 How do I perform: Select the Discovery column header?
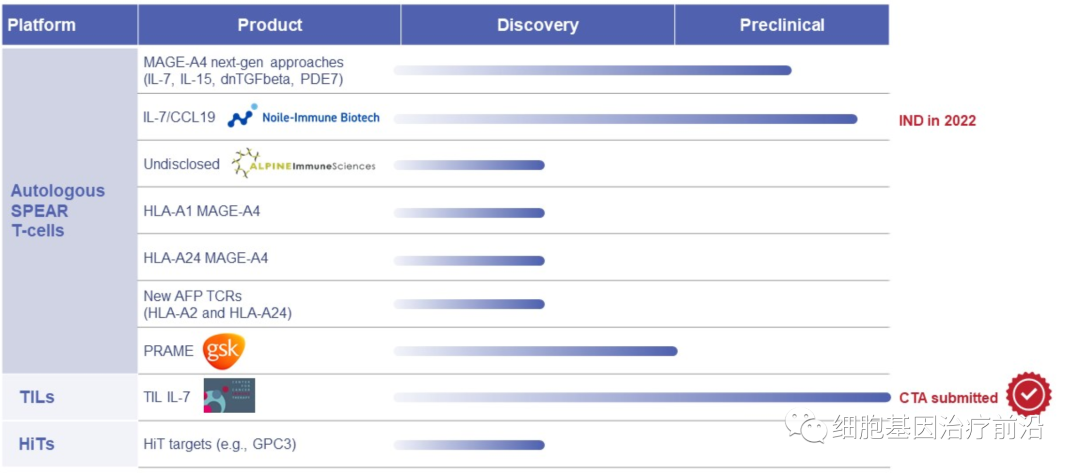point(537,25)
